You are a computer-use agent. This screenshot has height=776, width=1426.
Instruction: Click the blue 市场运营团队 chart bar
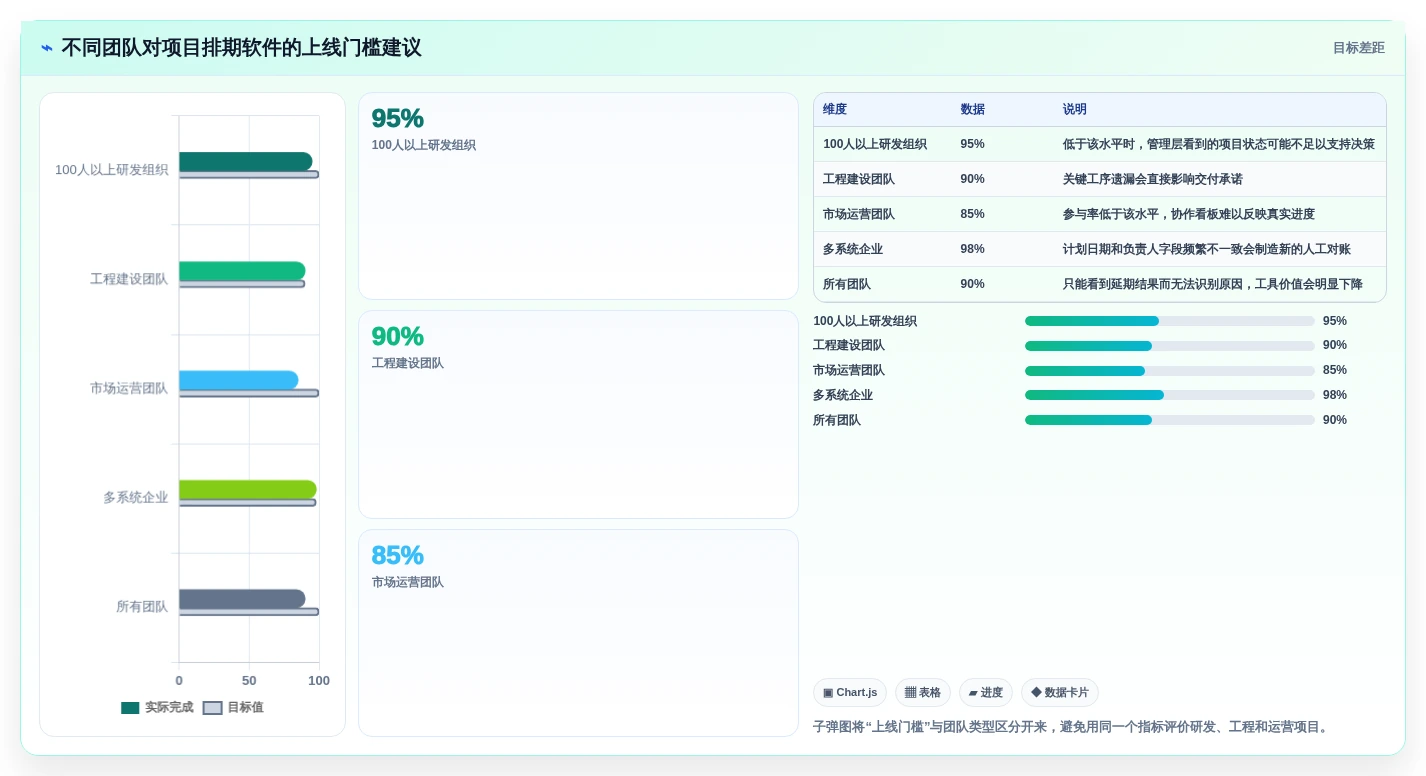click(239, 380)
